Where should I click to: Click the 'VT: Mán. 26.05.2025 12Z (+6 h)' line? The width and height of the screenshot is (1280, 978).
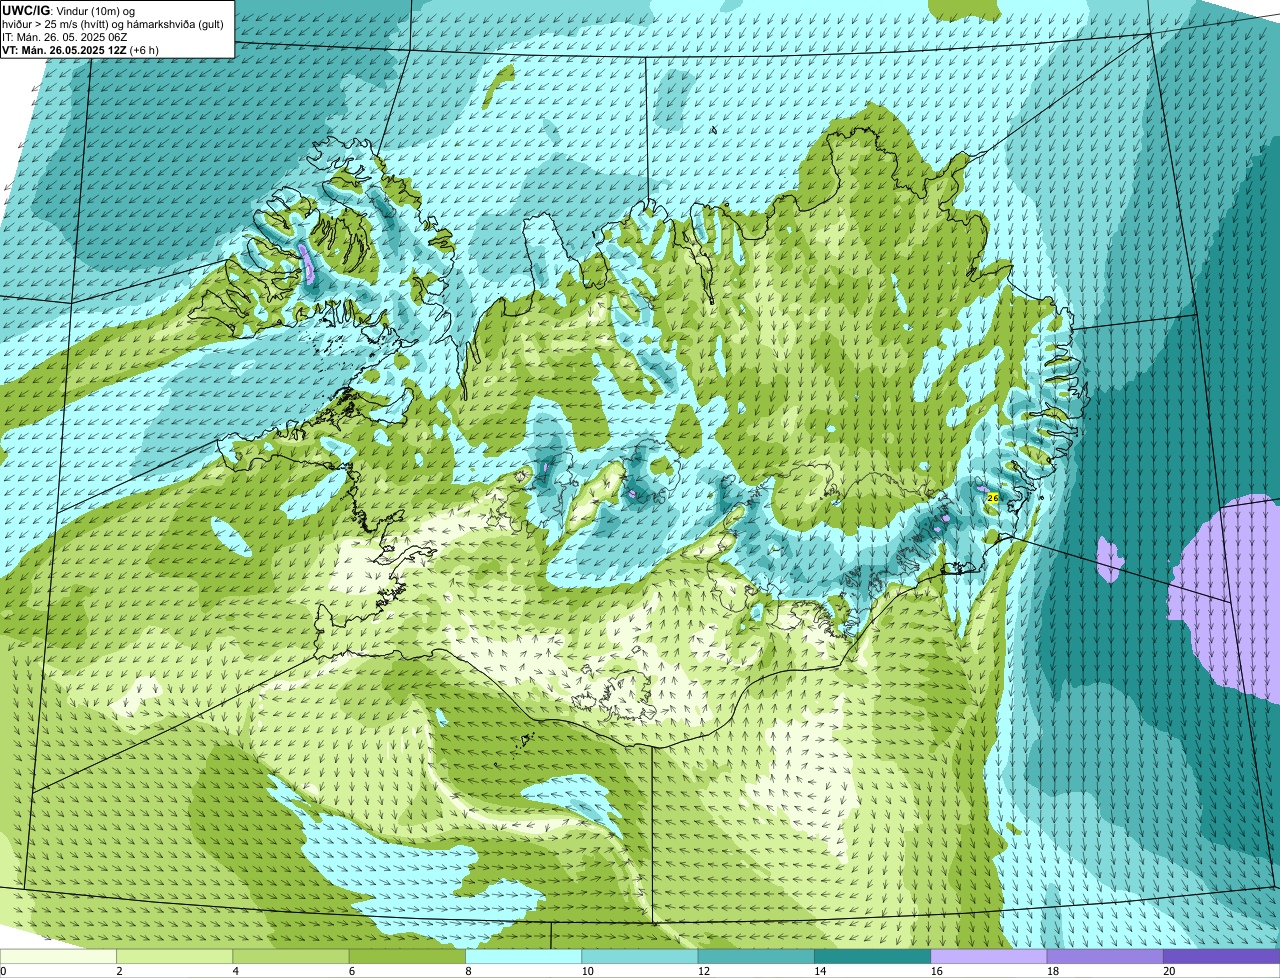point(81,50)
